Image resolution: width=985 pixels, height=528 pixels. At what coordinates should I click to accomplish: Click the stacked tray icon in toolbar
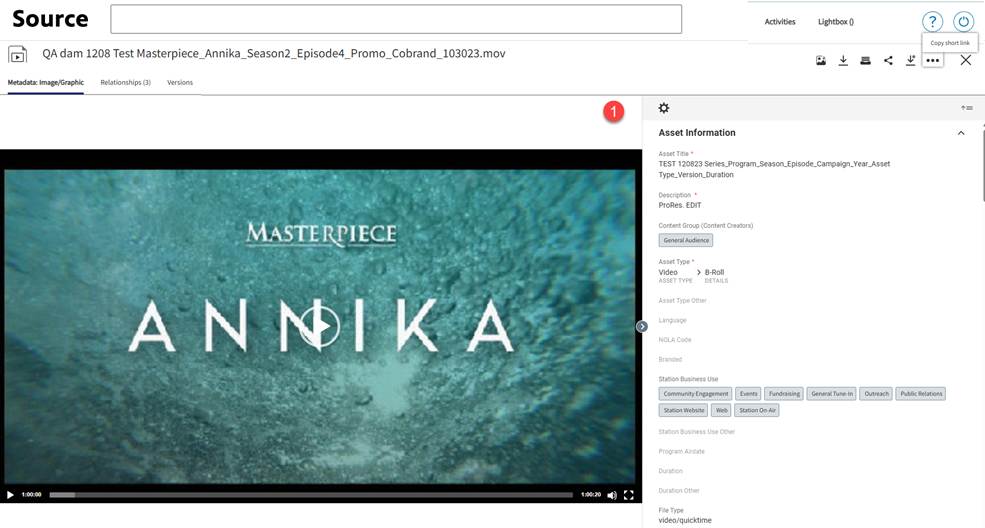coord(865,60)
